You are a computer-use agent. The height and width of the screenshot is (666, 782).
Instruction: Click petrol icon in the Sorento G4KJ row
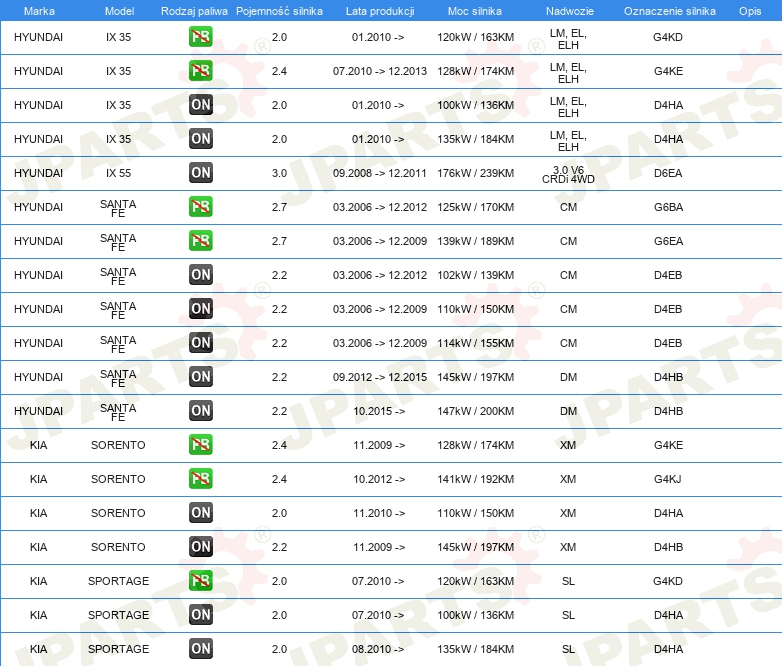[x=200, y=478]
